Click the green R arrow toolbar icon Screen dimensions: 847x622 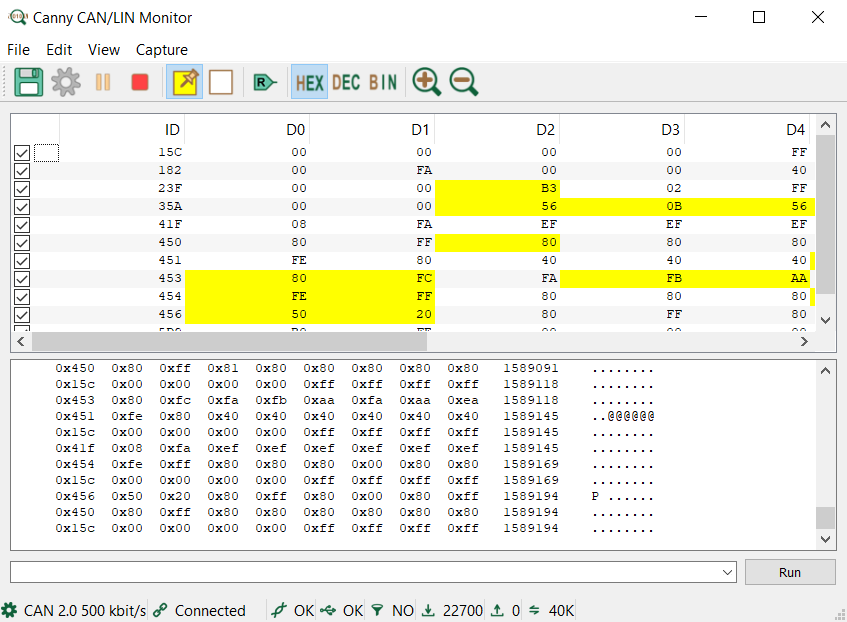pyautogui.click(x=265, y=82)
